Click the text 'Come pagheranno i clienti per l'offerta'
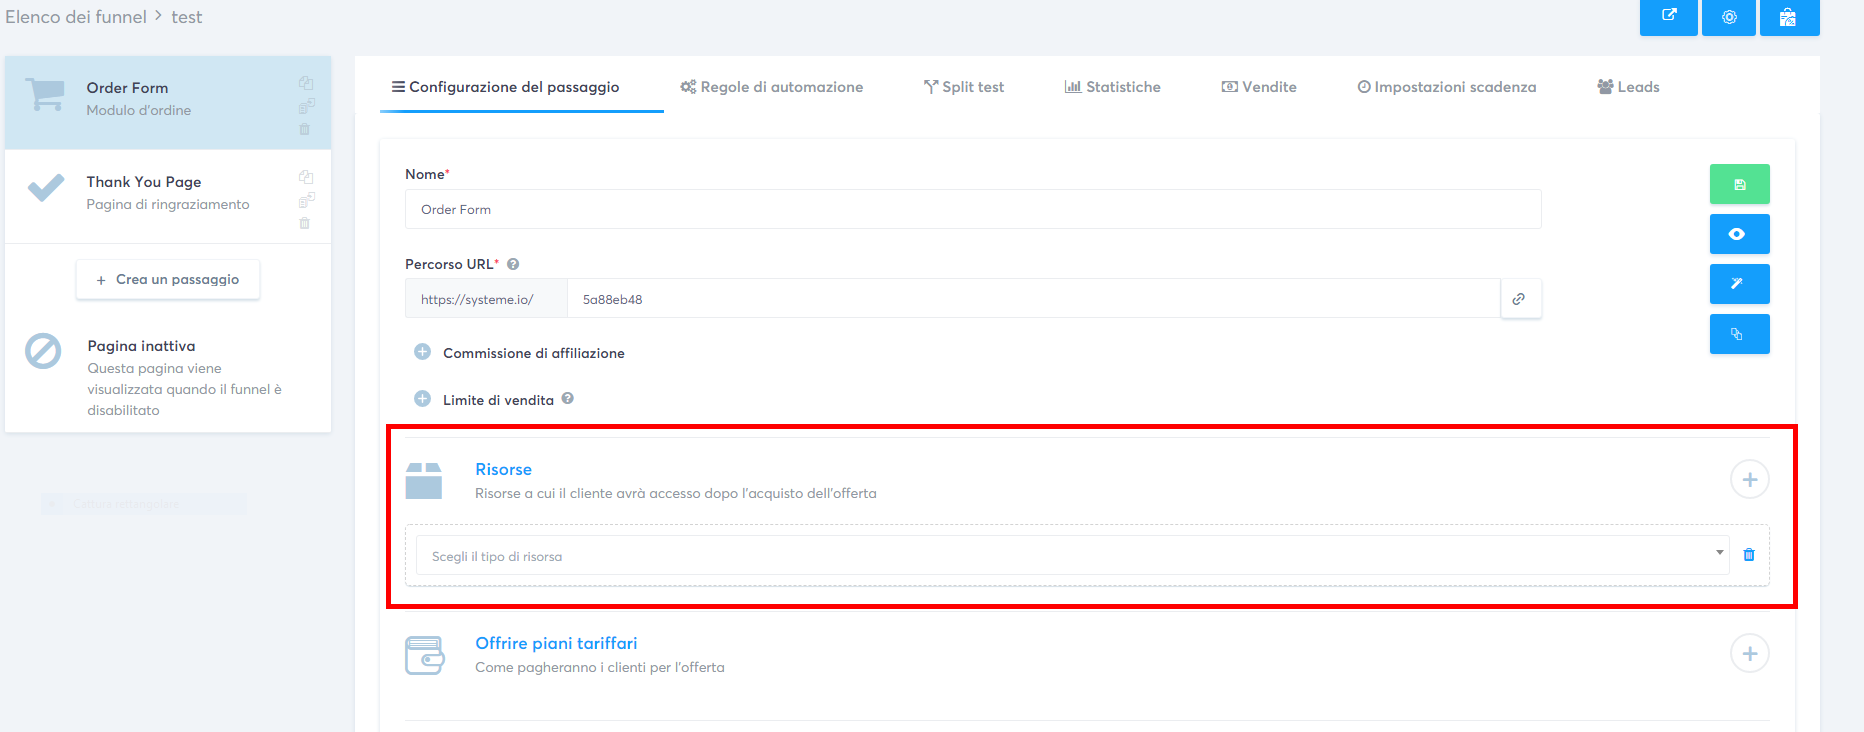Image resolution: width=1864 pixels, height=732 pixels. point(600,667)
